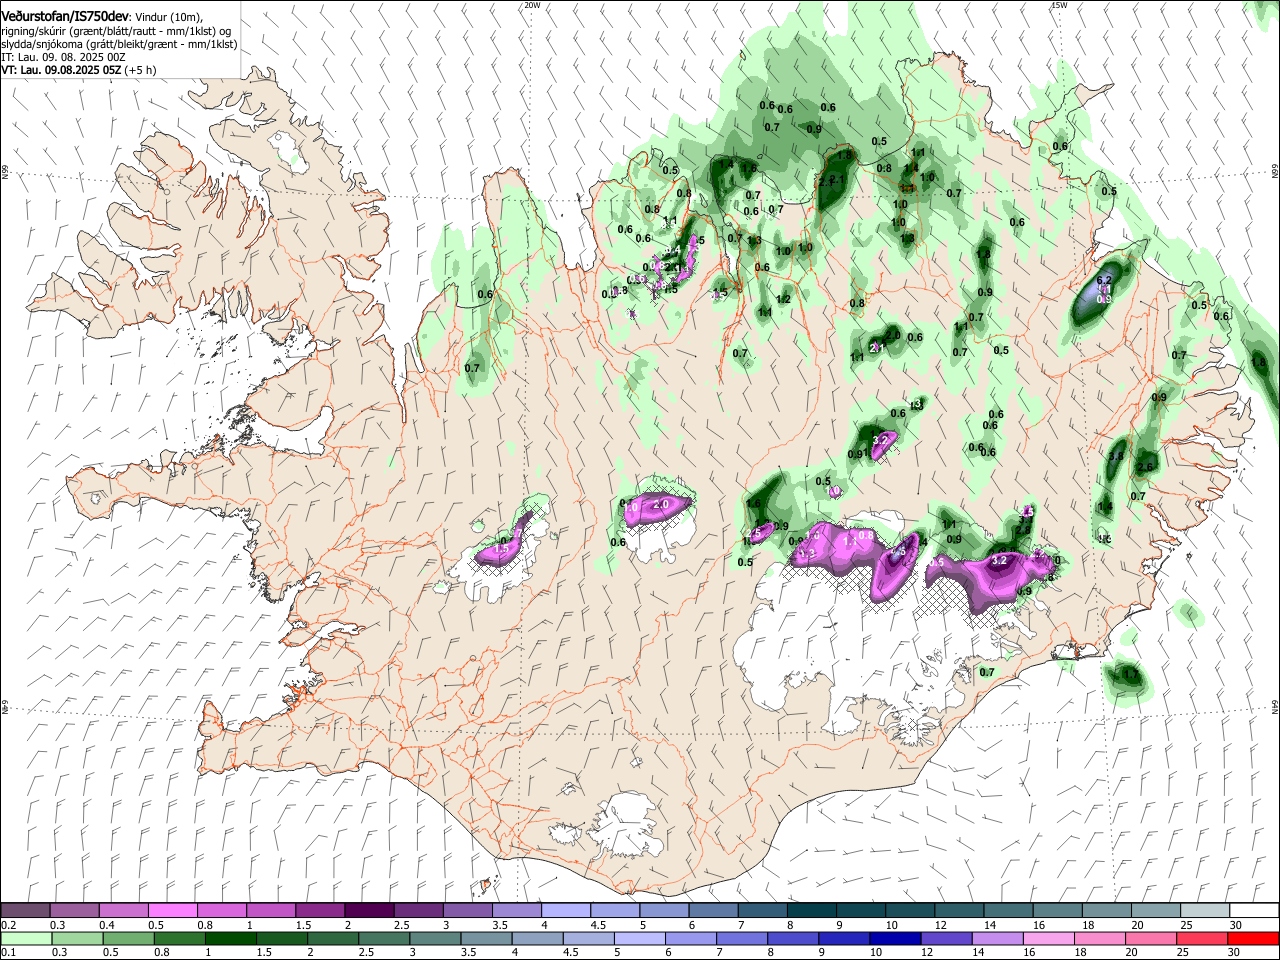Select the dark purple 2 upper legend swatch

pos(369,911)
